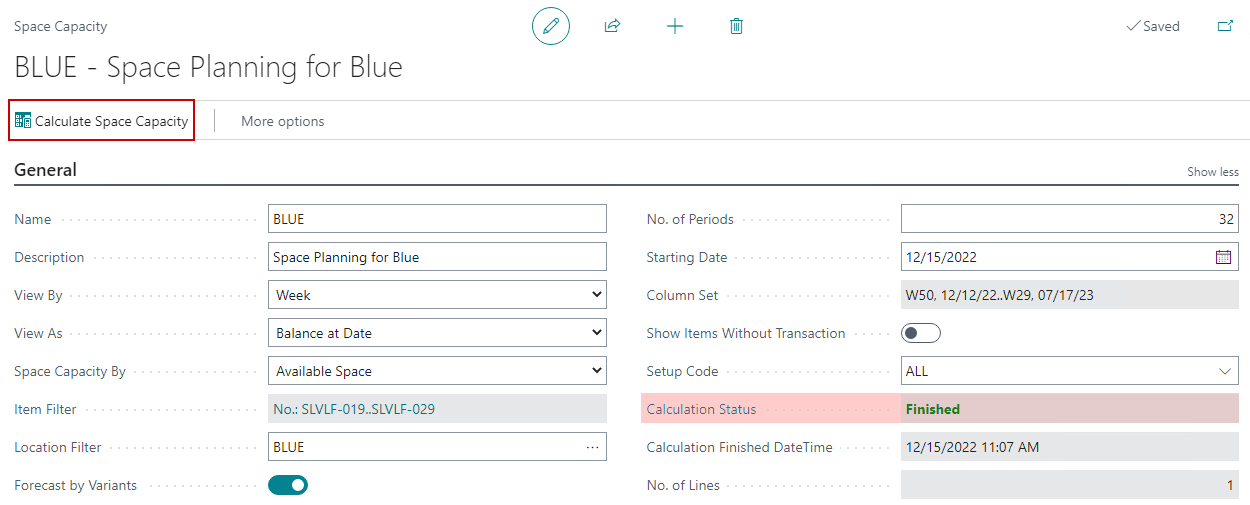Click the pencil edit icon
Image resolution: width=1250 pixels, height=505 pixels.
point(550,26)
